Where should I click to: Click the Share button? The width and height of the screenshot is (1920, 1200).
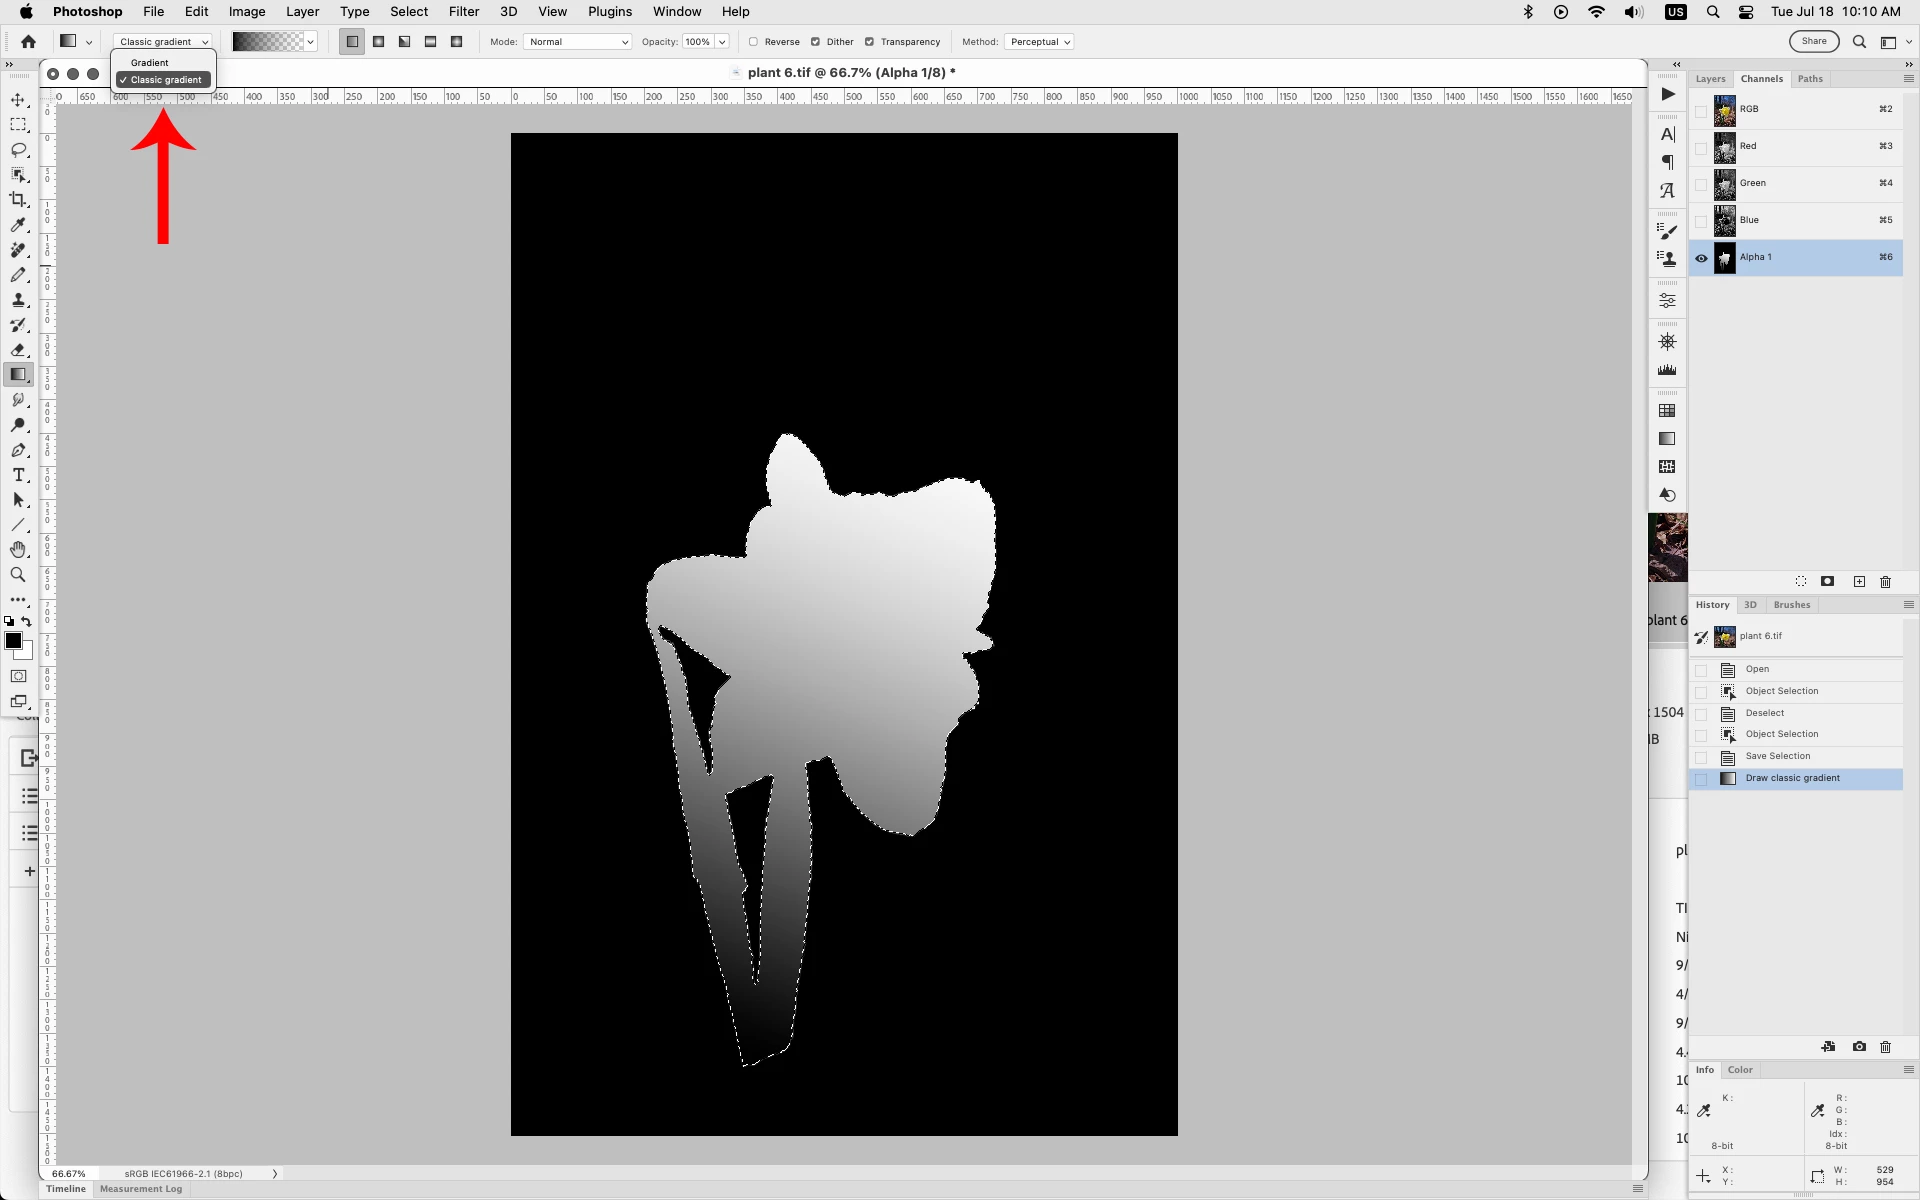tap(1814, 41)
